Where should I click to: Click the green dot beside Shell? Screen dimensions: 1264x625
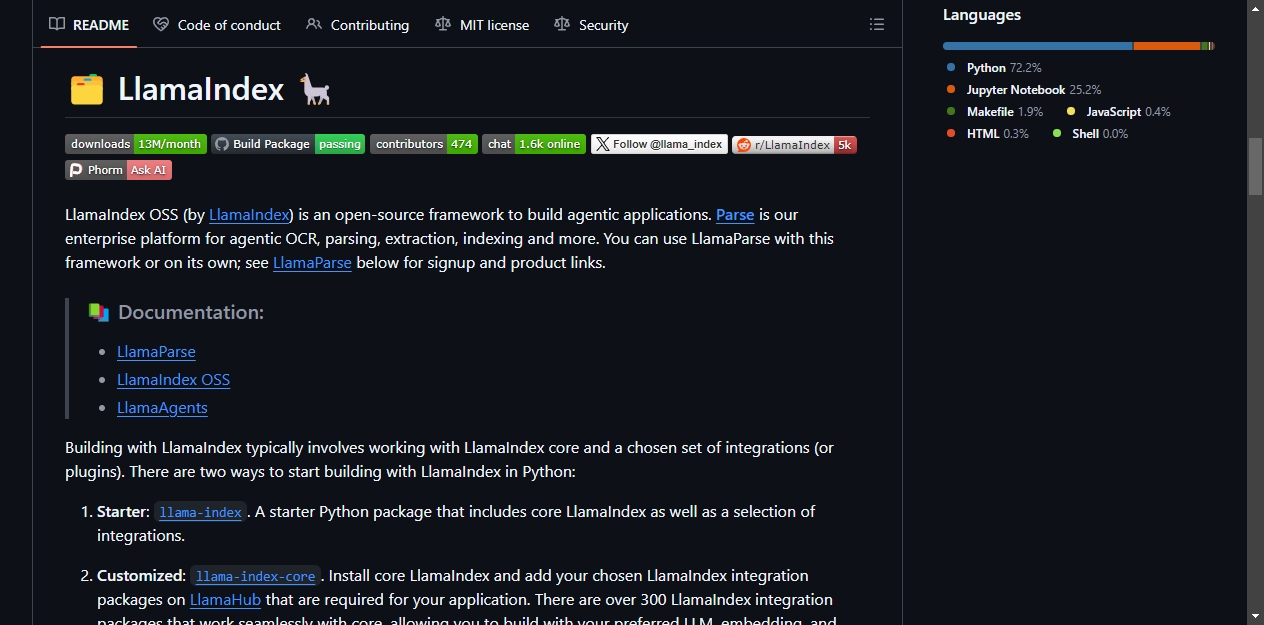click(1057, 134)
